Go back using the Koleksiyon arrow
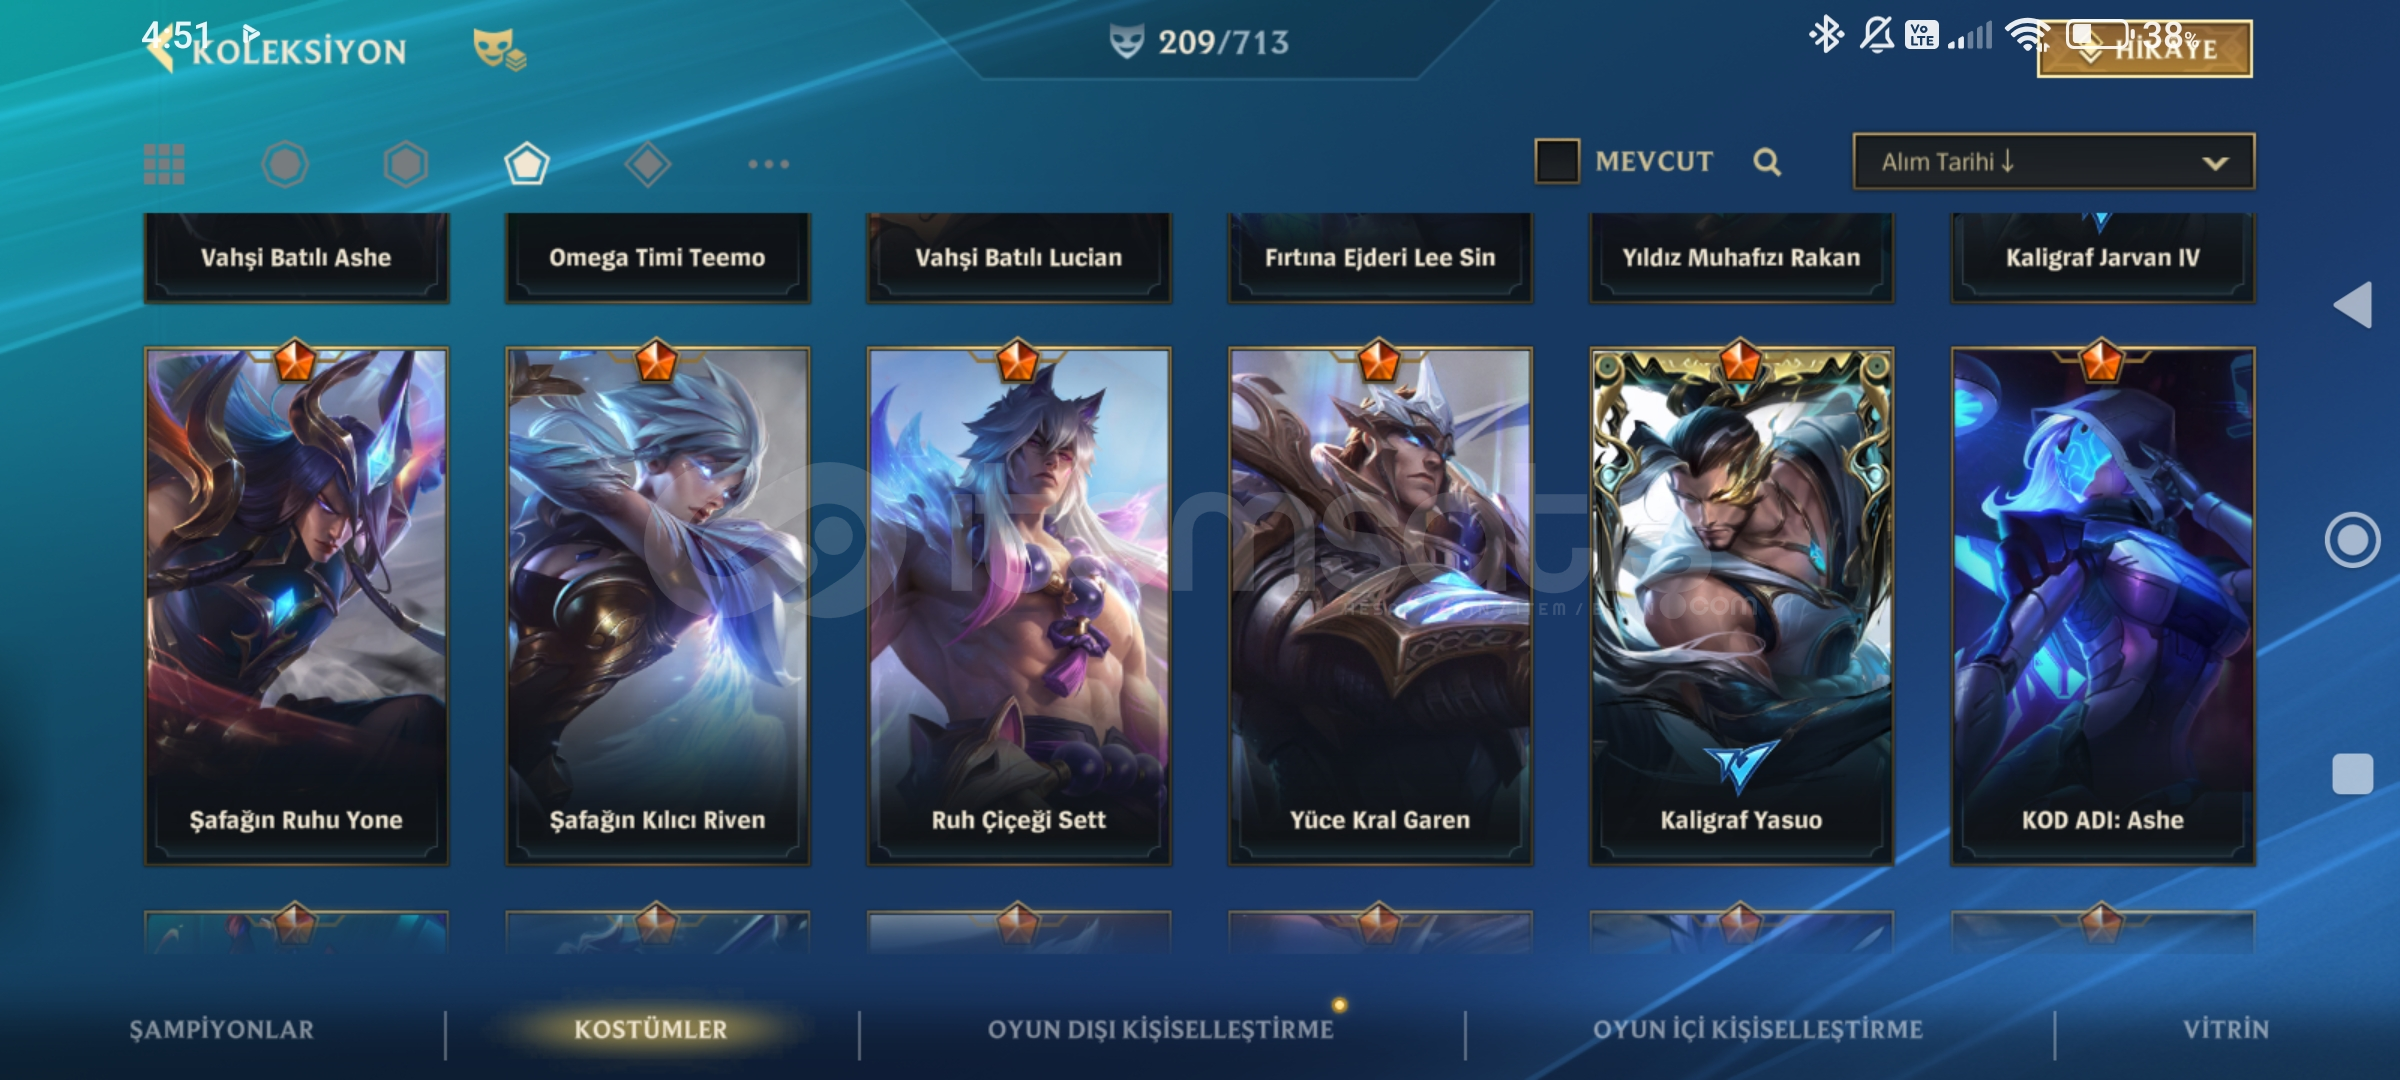This screenshot has width=2400, height=1080. 160,50
